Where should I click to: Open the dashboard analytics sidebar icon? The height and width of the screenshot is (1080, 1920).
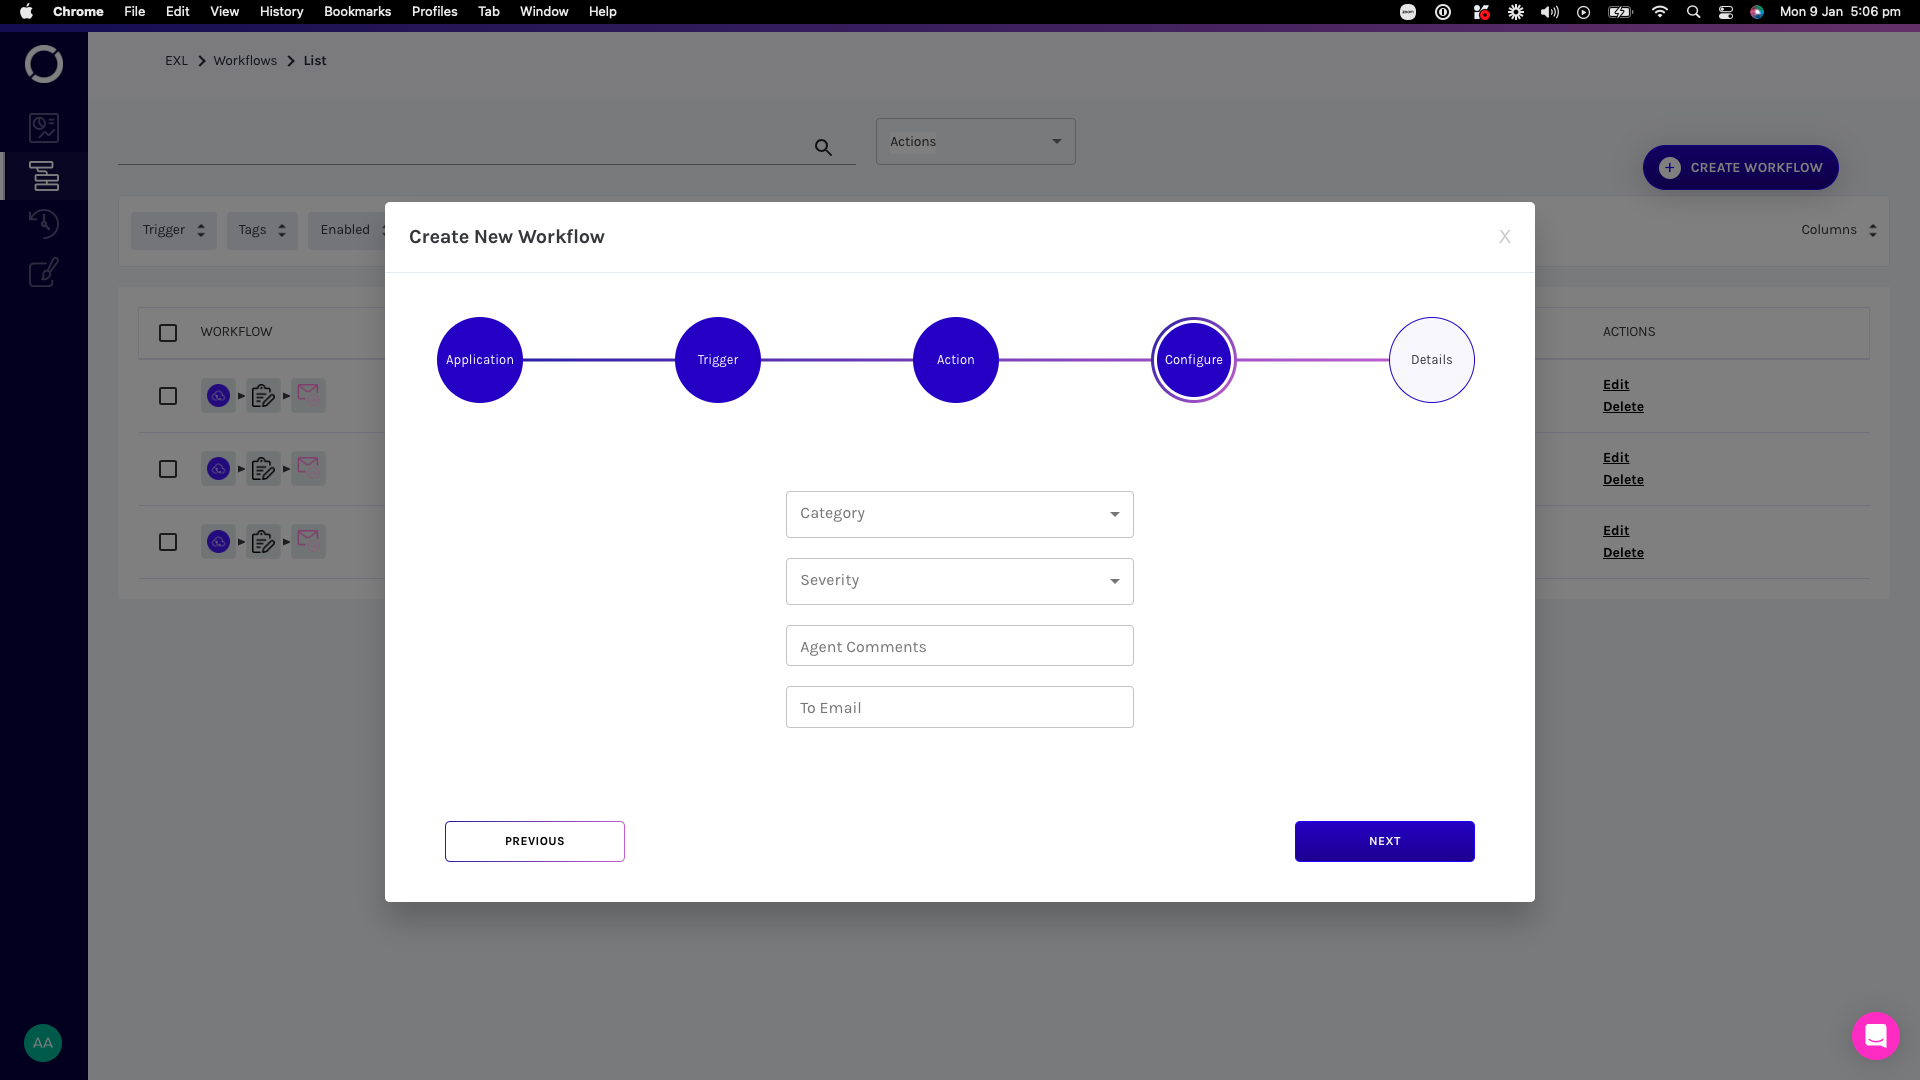pos(44,127)
